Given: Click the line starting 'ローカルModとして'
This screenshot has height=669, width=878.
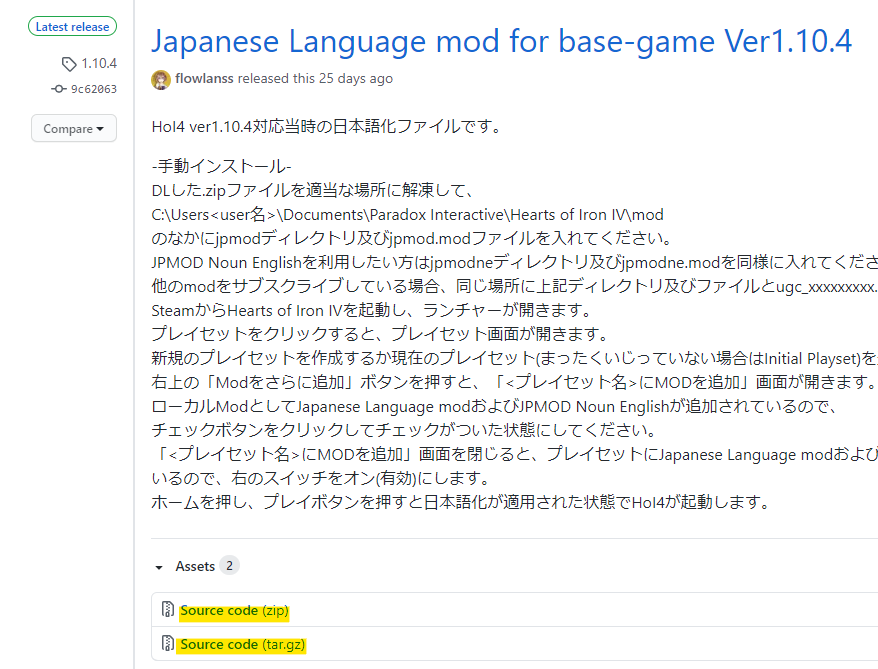Looking at the screenshot, I should coord(494,406).
